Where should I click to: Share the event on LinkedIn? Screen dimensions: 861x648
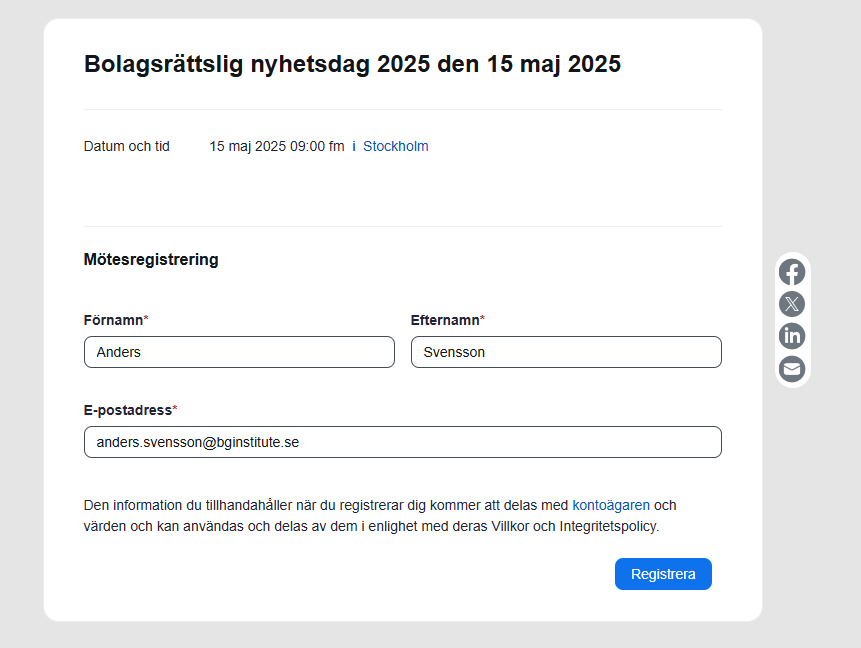(792, 336)
